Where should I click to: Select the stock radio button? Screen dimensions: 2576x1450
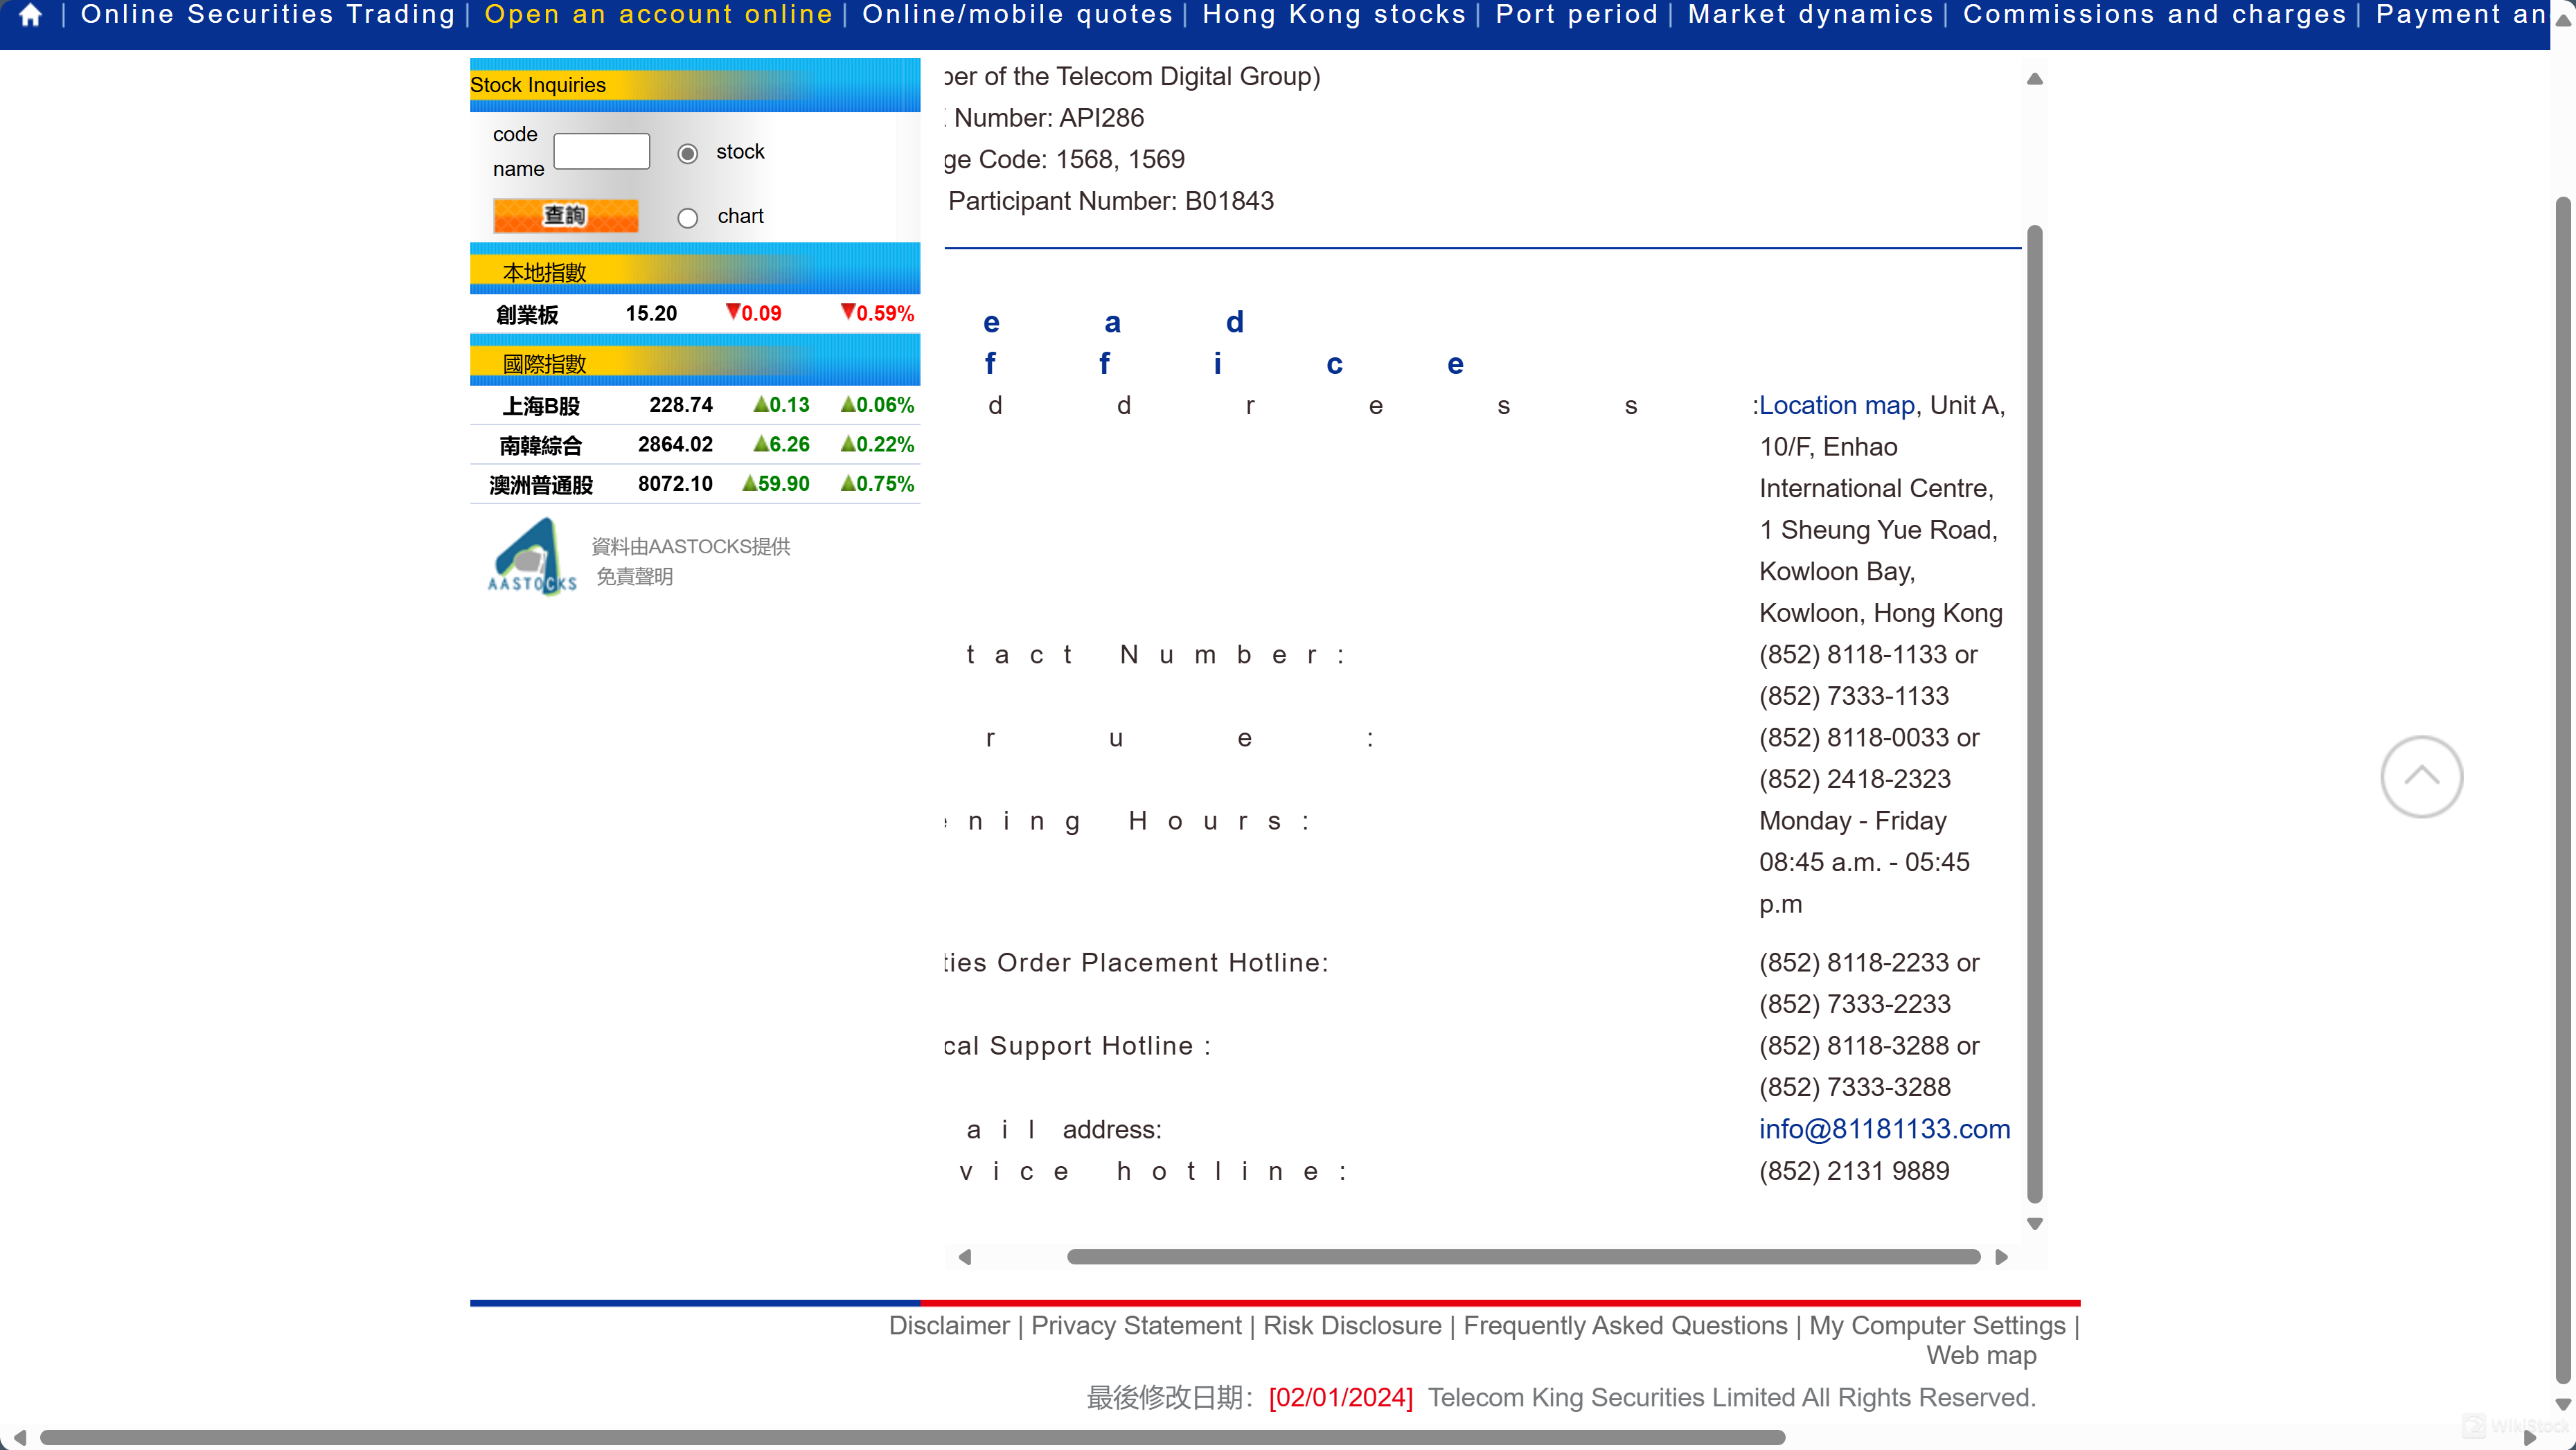(687, 153)
